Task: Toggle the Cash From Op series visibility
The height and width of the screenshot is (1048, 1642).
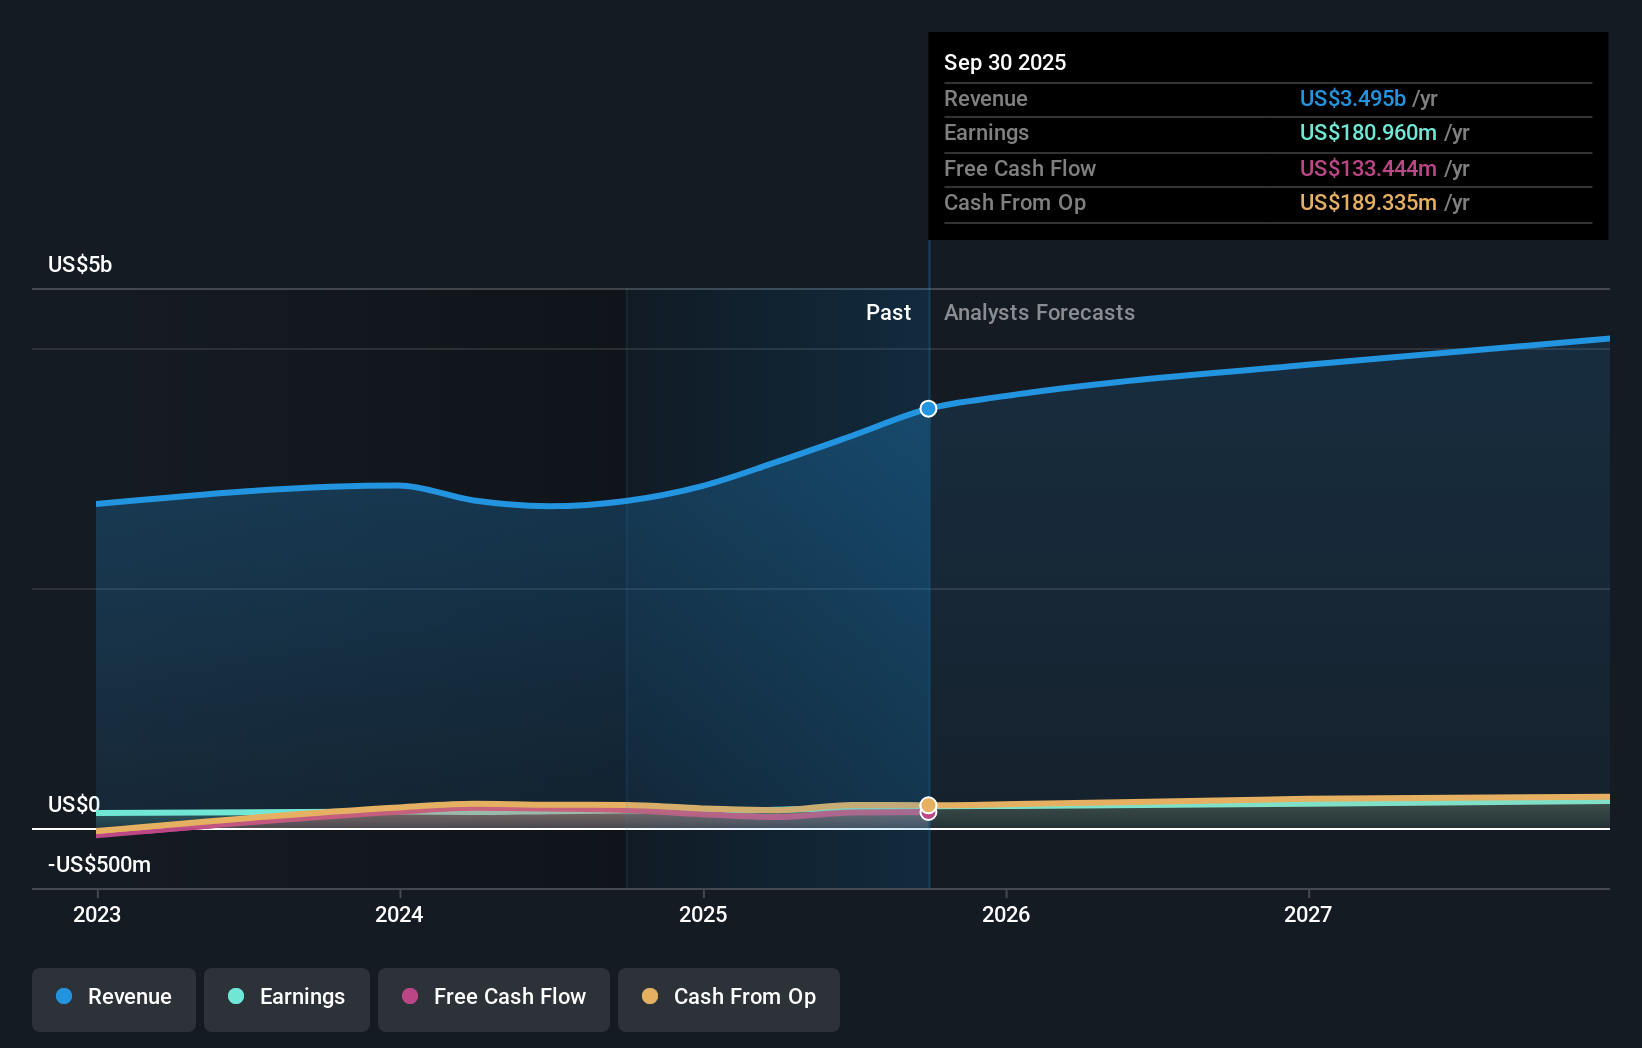Action: coord(728,997)
